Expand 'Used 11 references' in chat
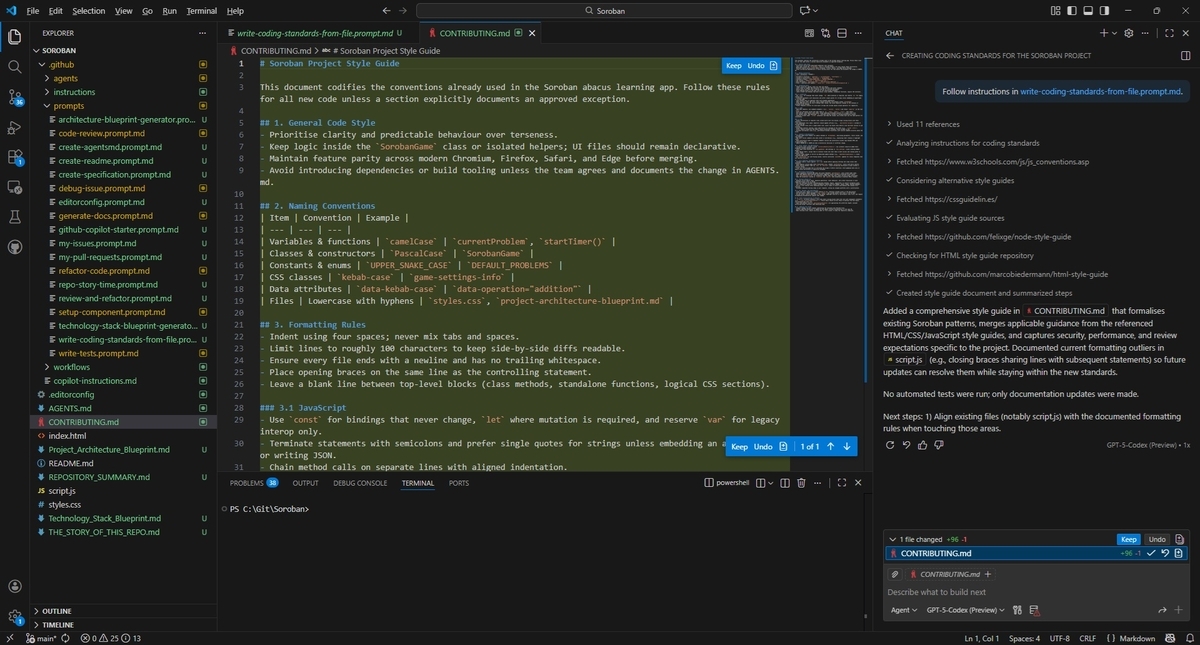 click(926, 124)
